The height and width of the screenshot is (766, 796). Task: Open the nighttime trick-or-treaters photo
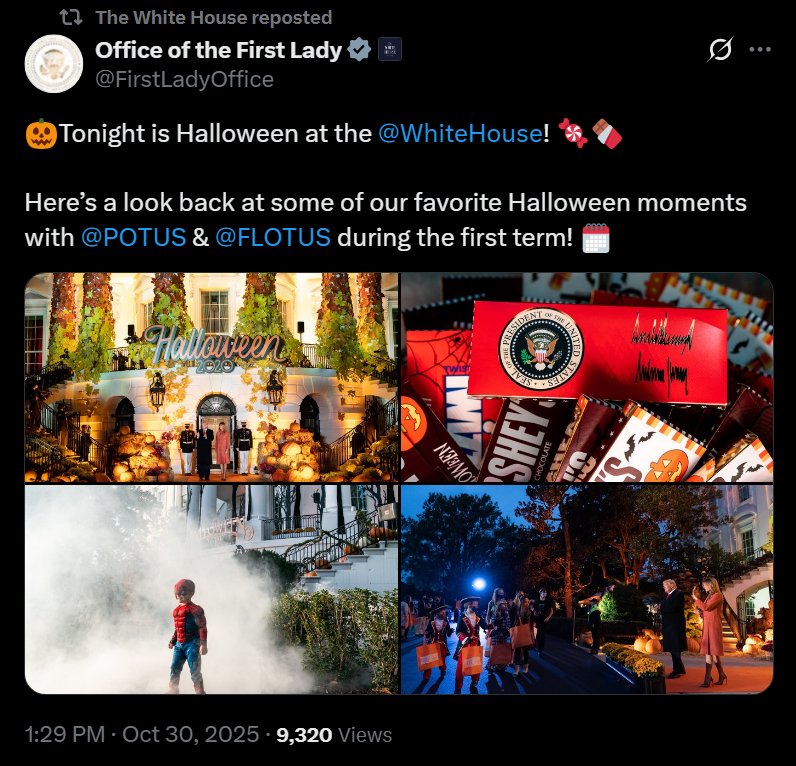click(587, 589)
